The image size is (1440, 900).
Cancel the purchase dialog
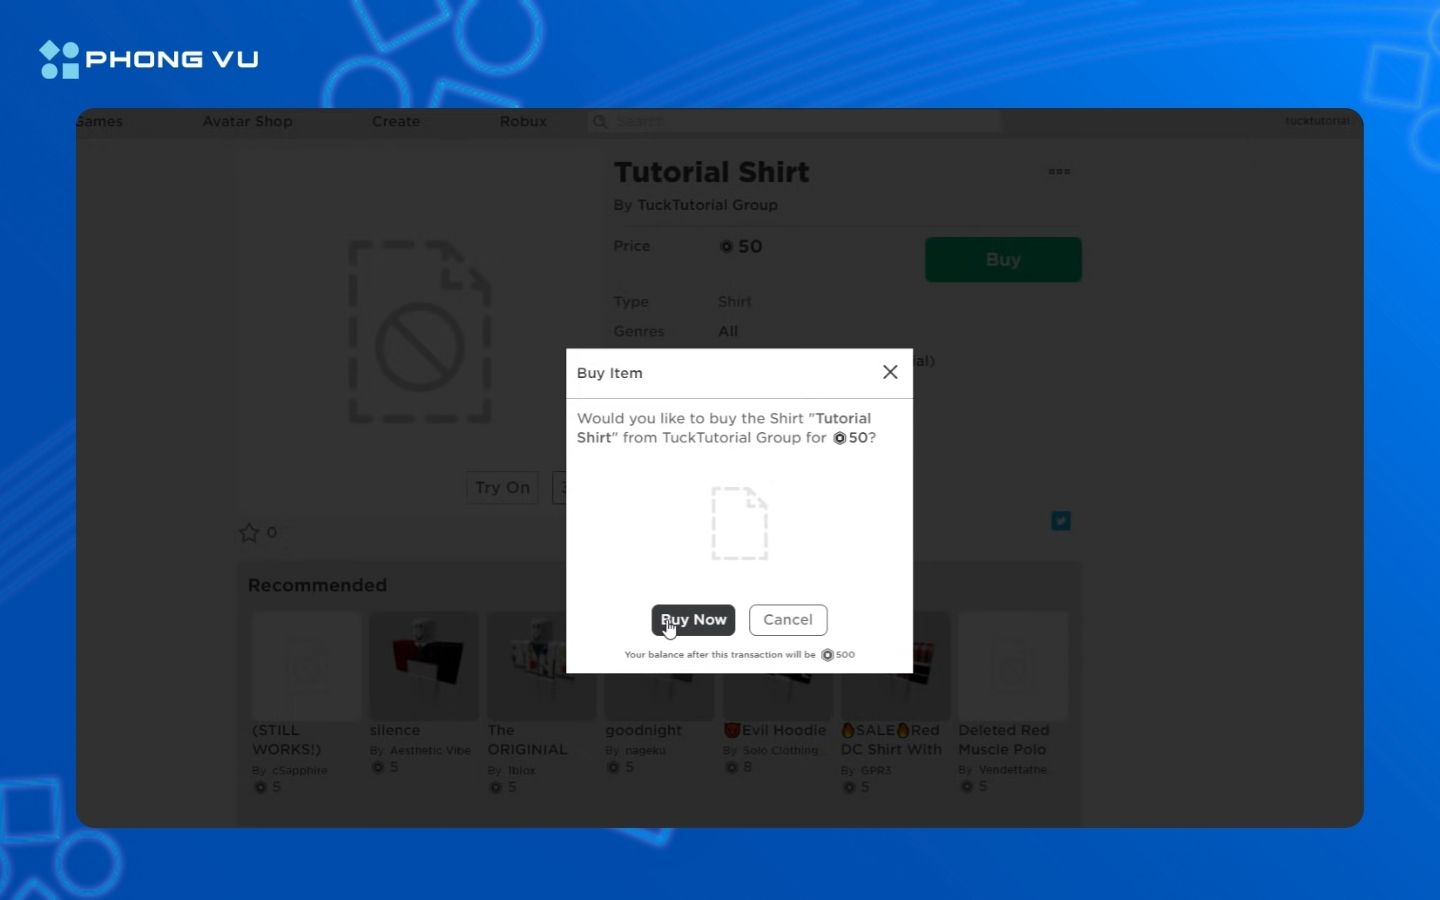(x=788, y=620)
